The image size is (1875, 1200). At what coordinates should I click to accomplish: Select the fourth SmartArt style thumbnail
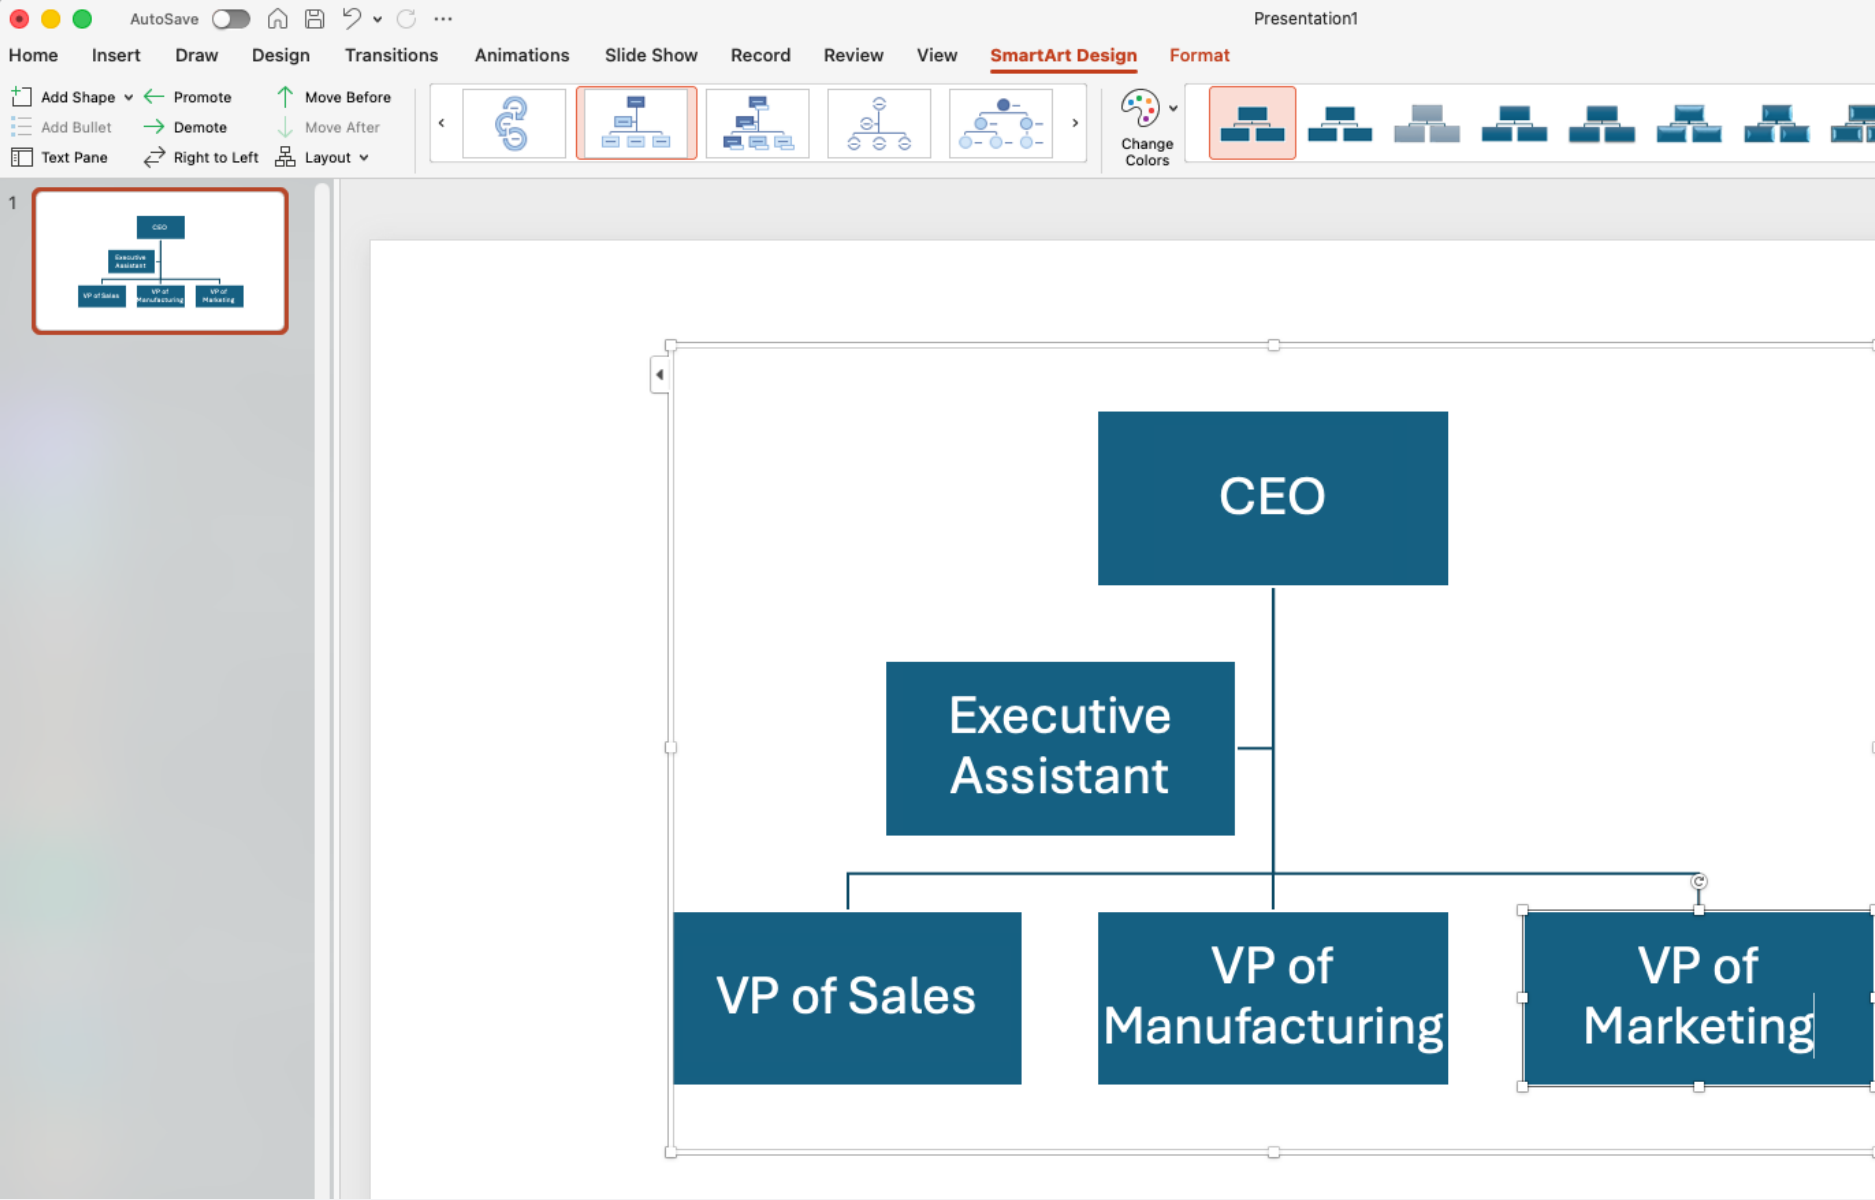tap(1514, 123)
